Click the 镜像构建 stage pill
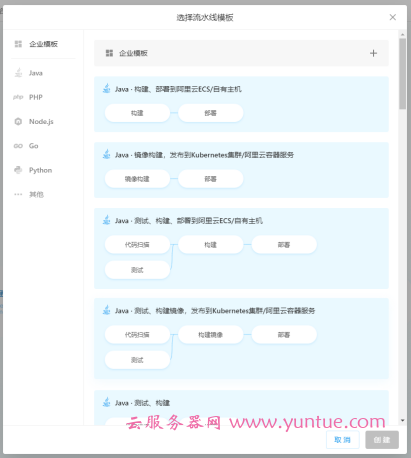The image size is (411, 458). click(137, 179)
